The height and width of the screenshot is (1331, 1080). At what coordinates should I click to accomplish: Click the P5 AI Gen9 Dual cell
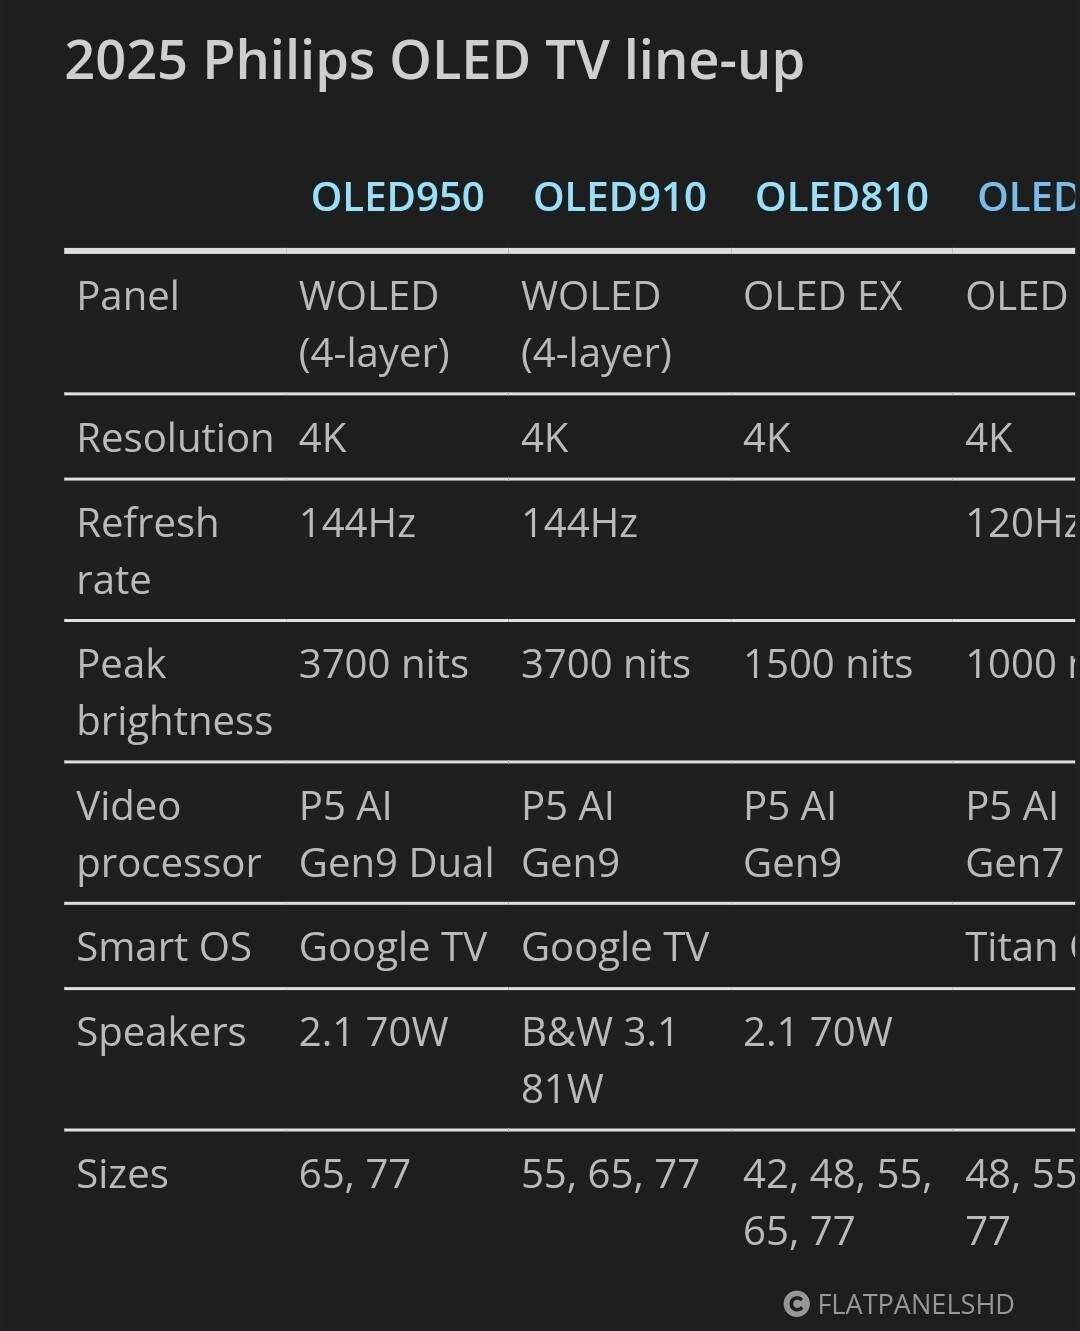tap(396, 834)
